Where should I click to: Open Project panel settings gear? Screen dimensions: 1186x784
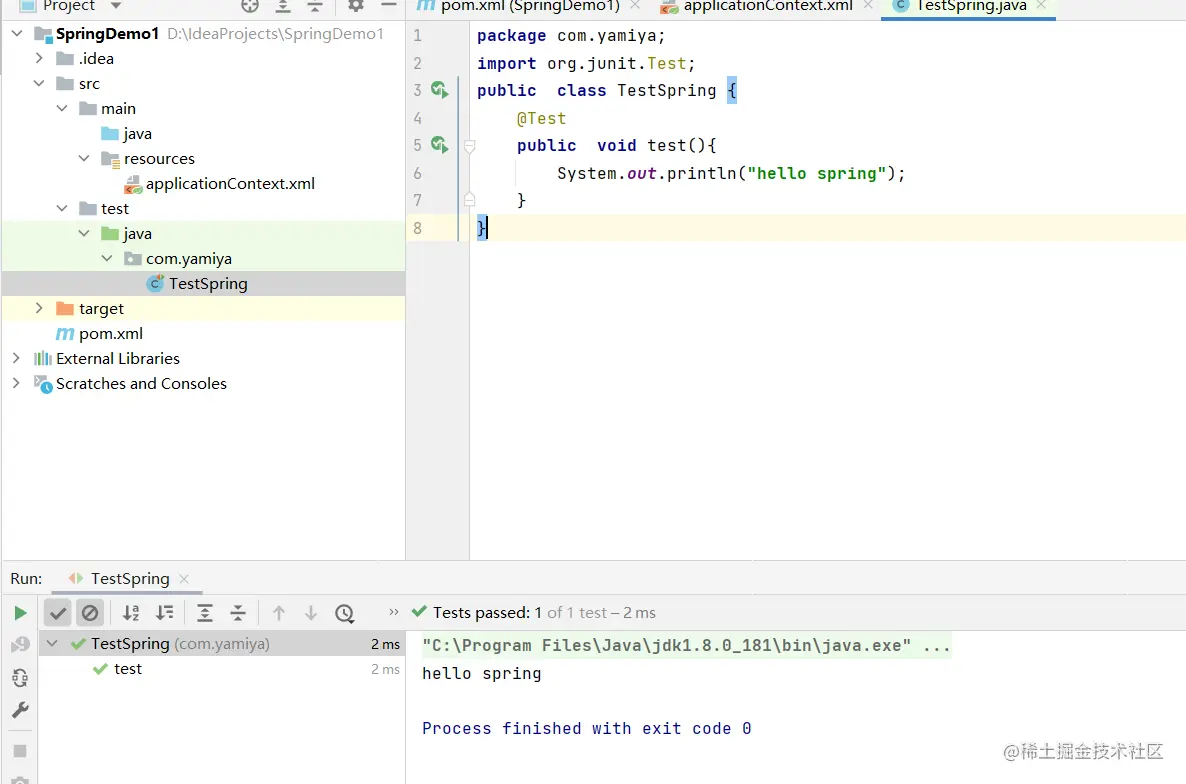(x=355, y=5)
